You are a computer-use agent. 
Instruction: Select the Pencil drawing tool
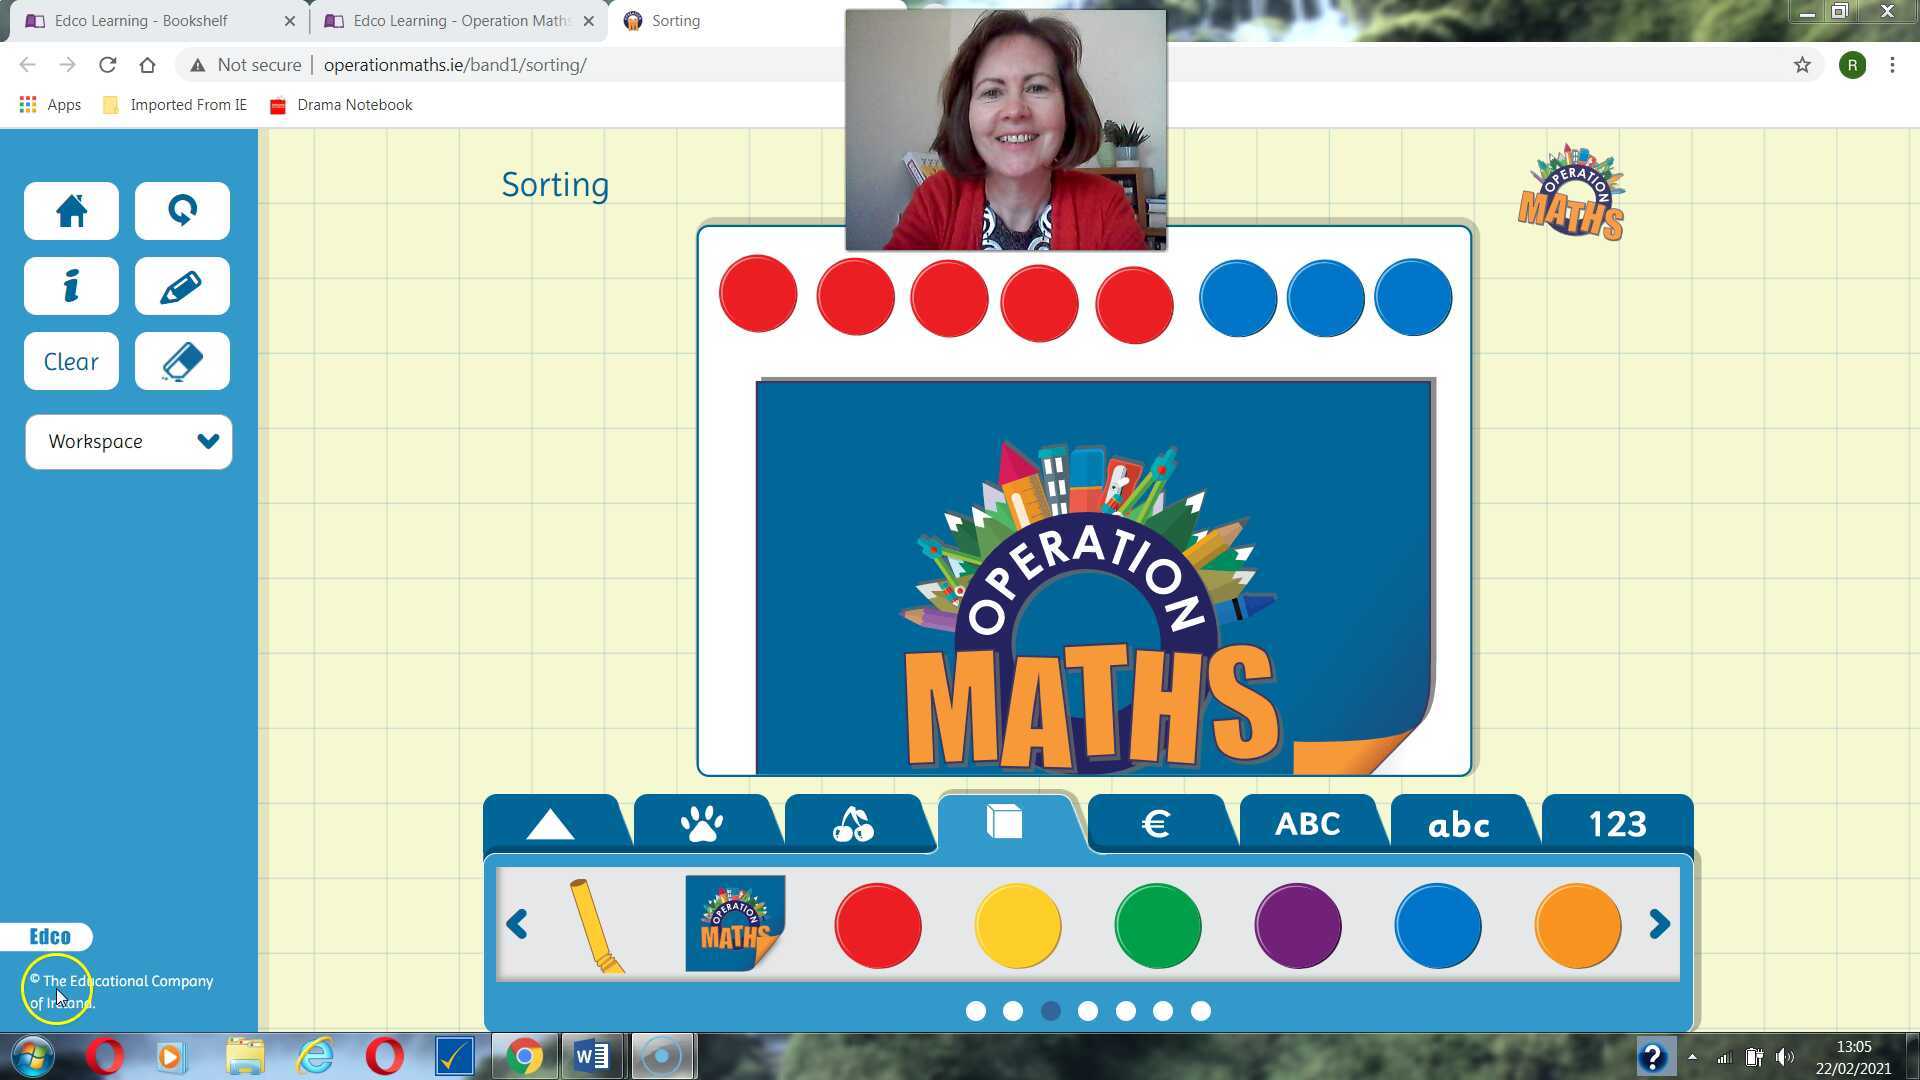(181, 286)
